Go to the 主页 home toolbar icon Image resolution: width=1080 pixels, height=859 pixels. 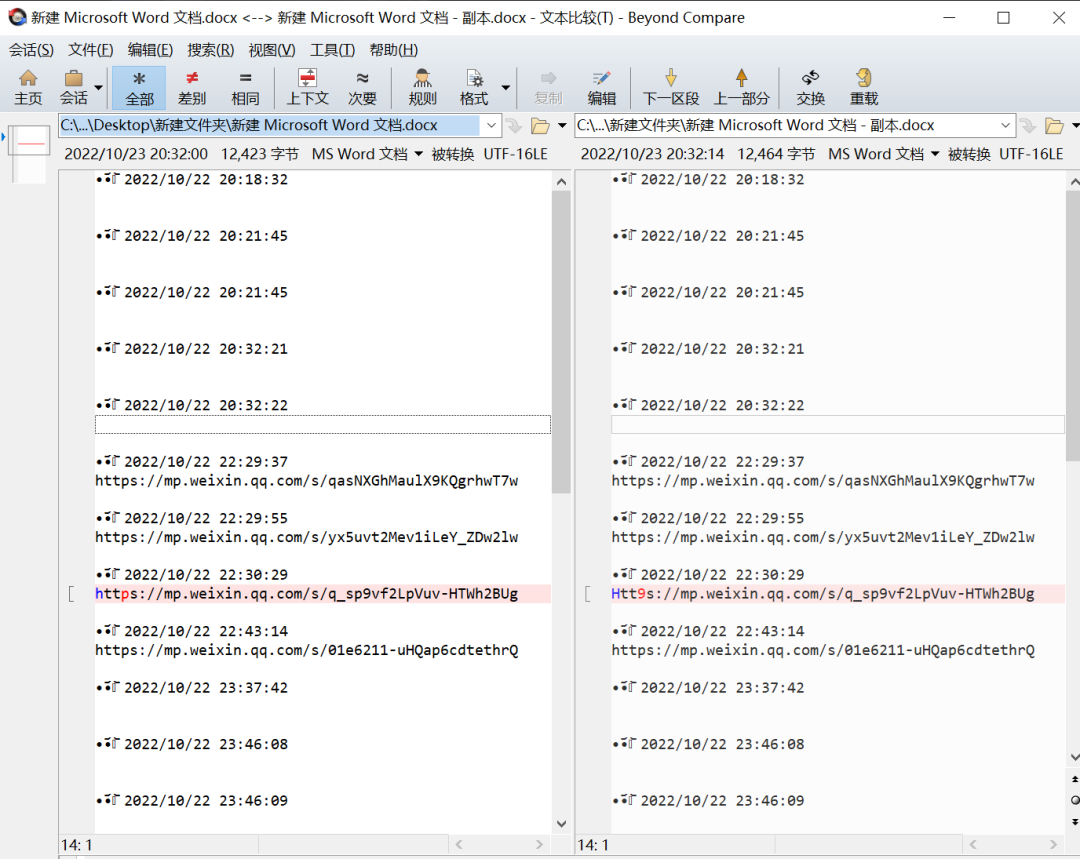pyautogui.click(x=28, y=87)
